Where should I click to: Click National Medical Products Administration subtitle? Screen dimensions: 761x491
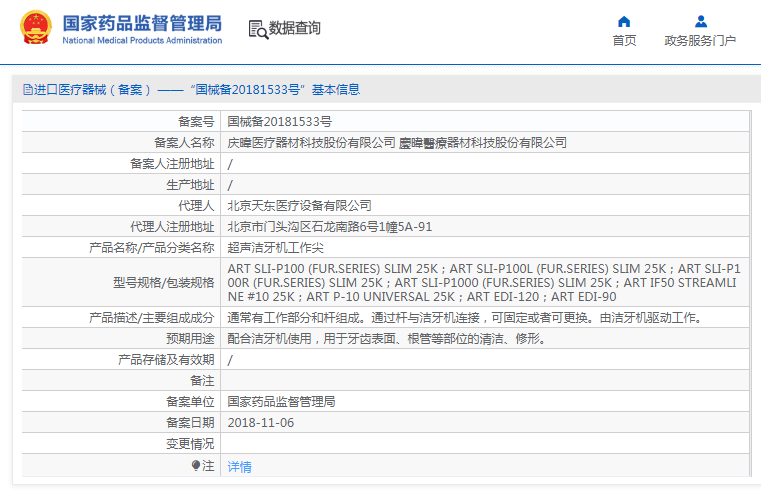pyautogui.click(x=142, y=41)
